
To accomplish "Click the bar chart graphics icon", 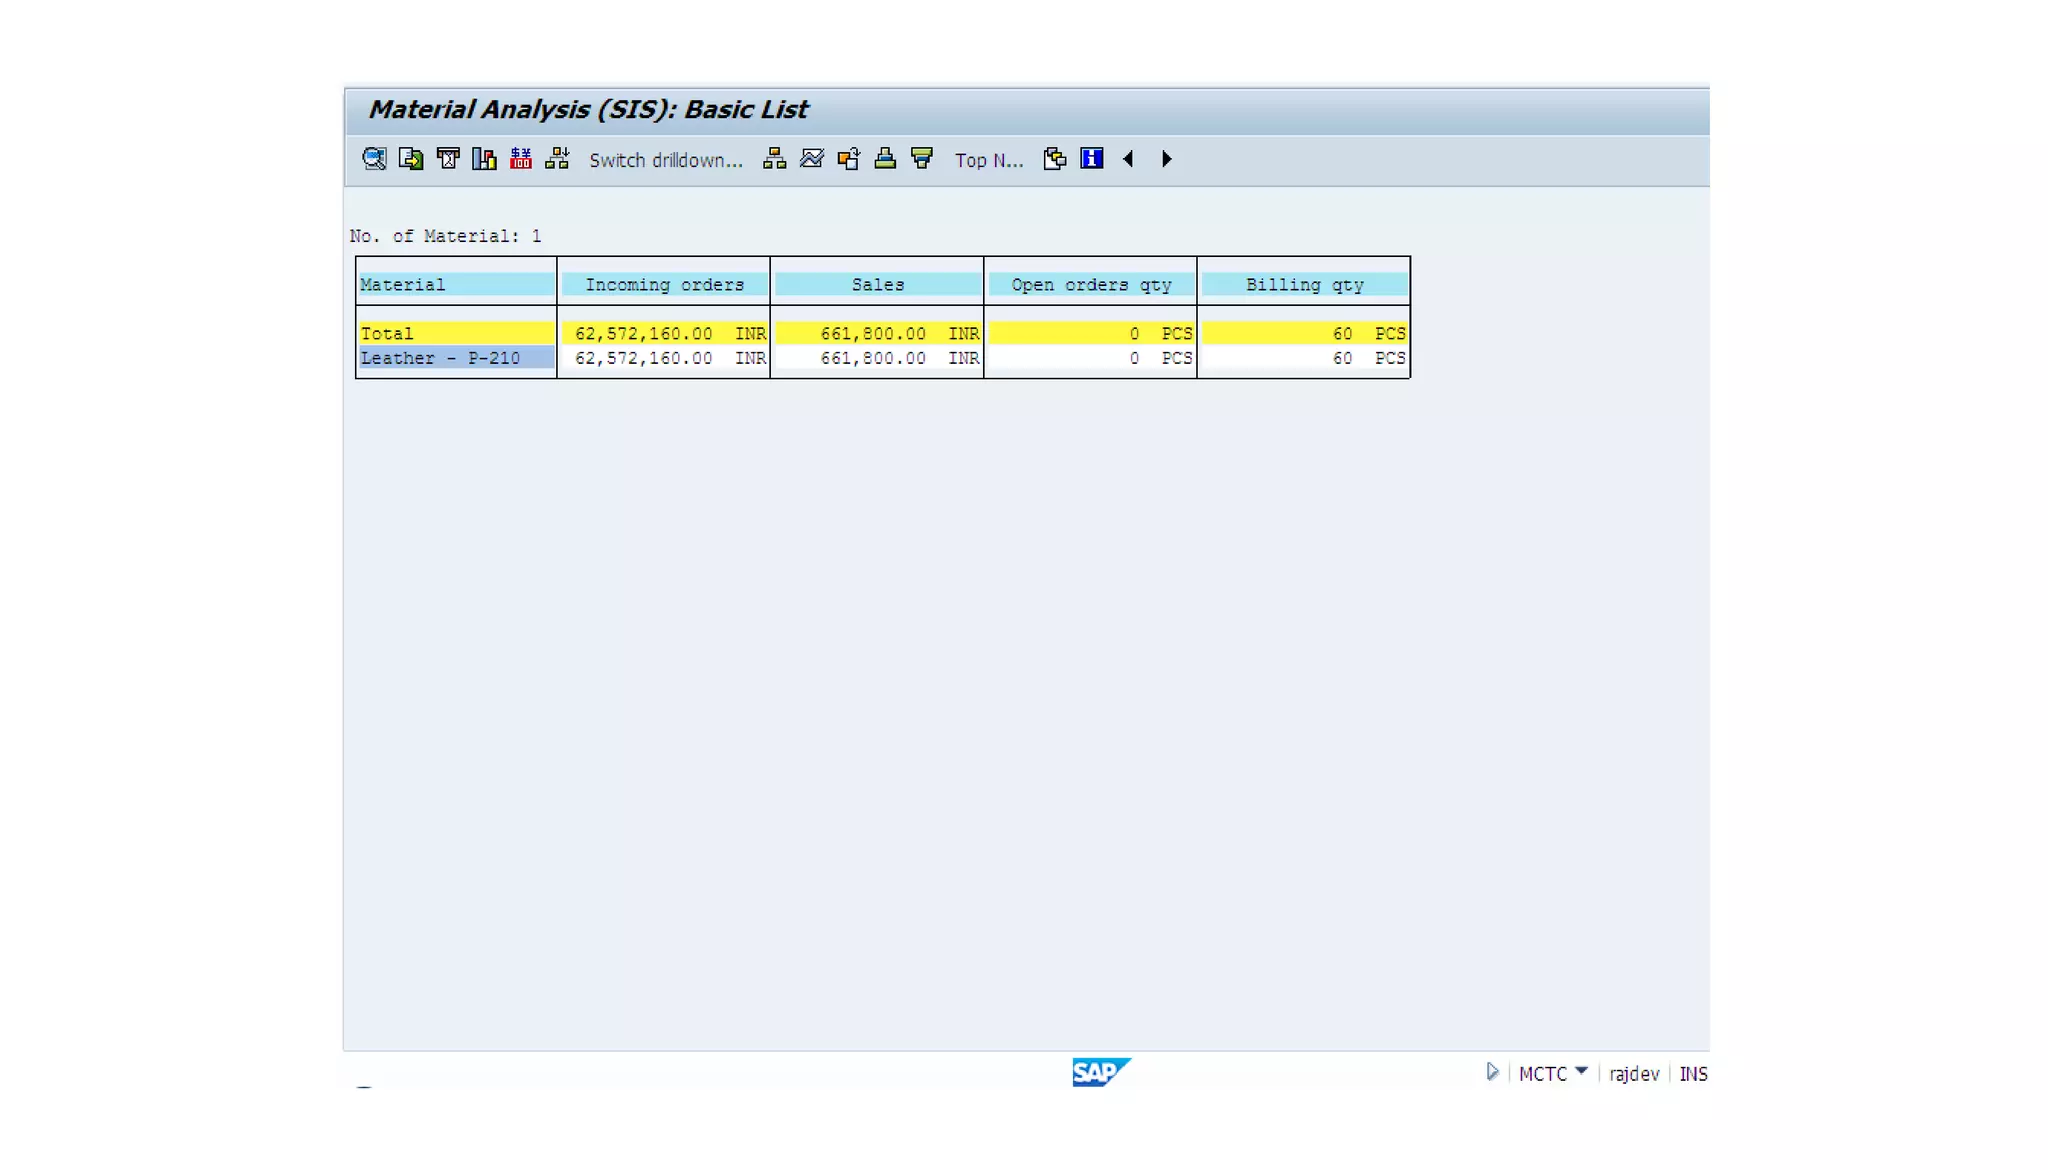I will point(484,159).
